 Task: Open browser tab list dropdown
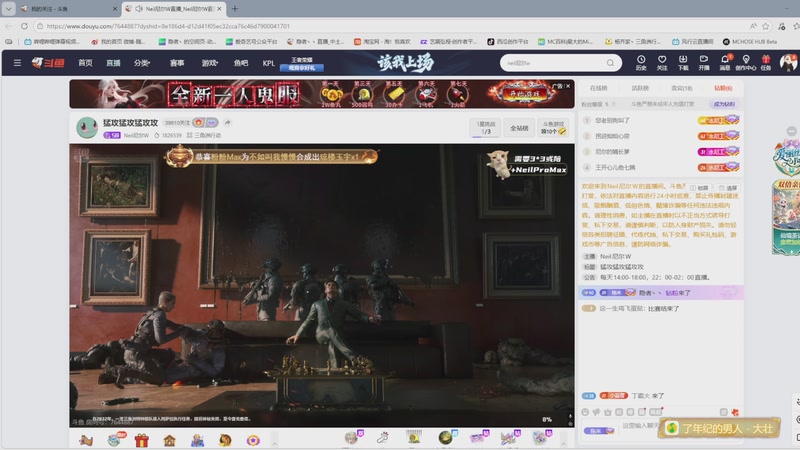[x=9, y=9]
